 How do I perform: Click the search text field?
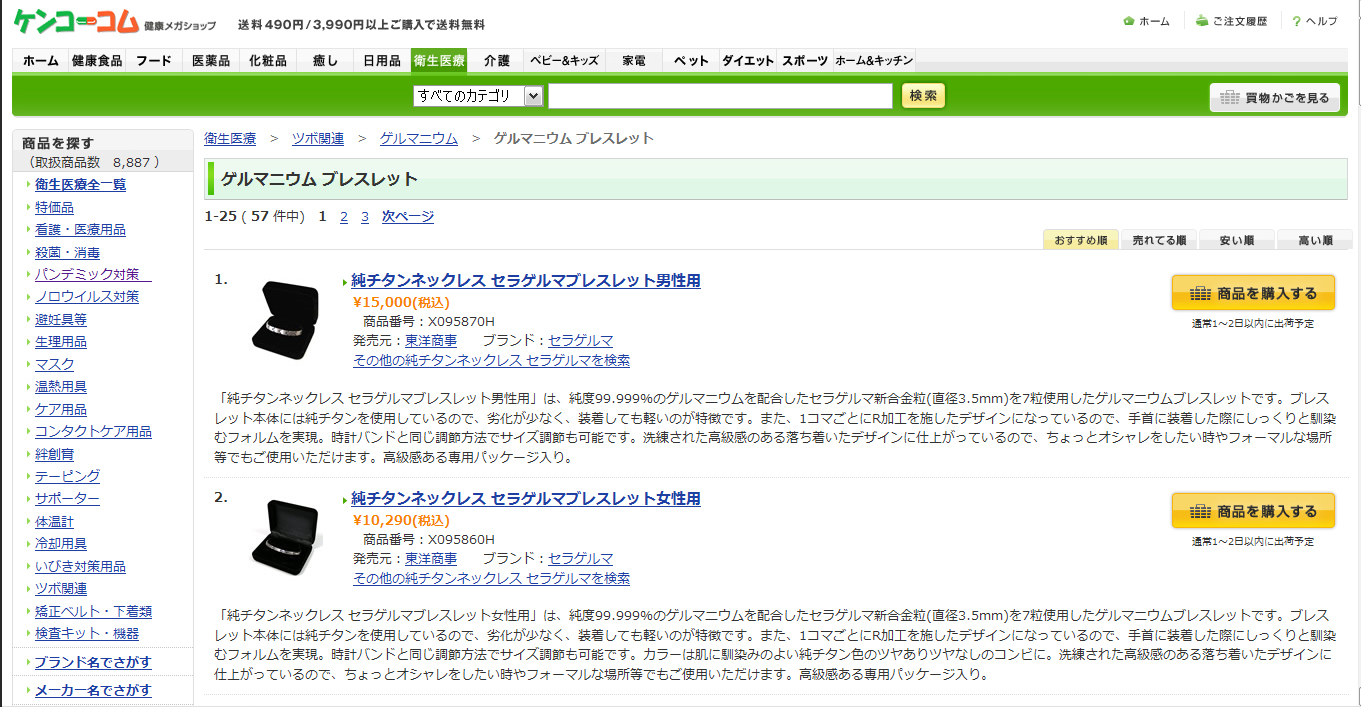click(720, 96)
